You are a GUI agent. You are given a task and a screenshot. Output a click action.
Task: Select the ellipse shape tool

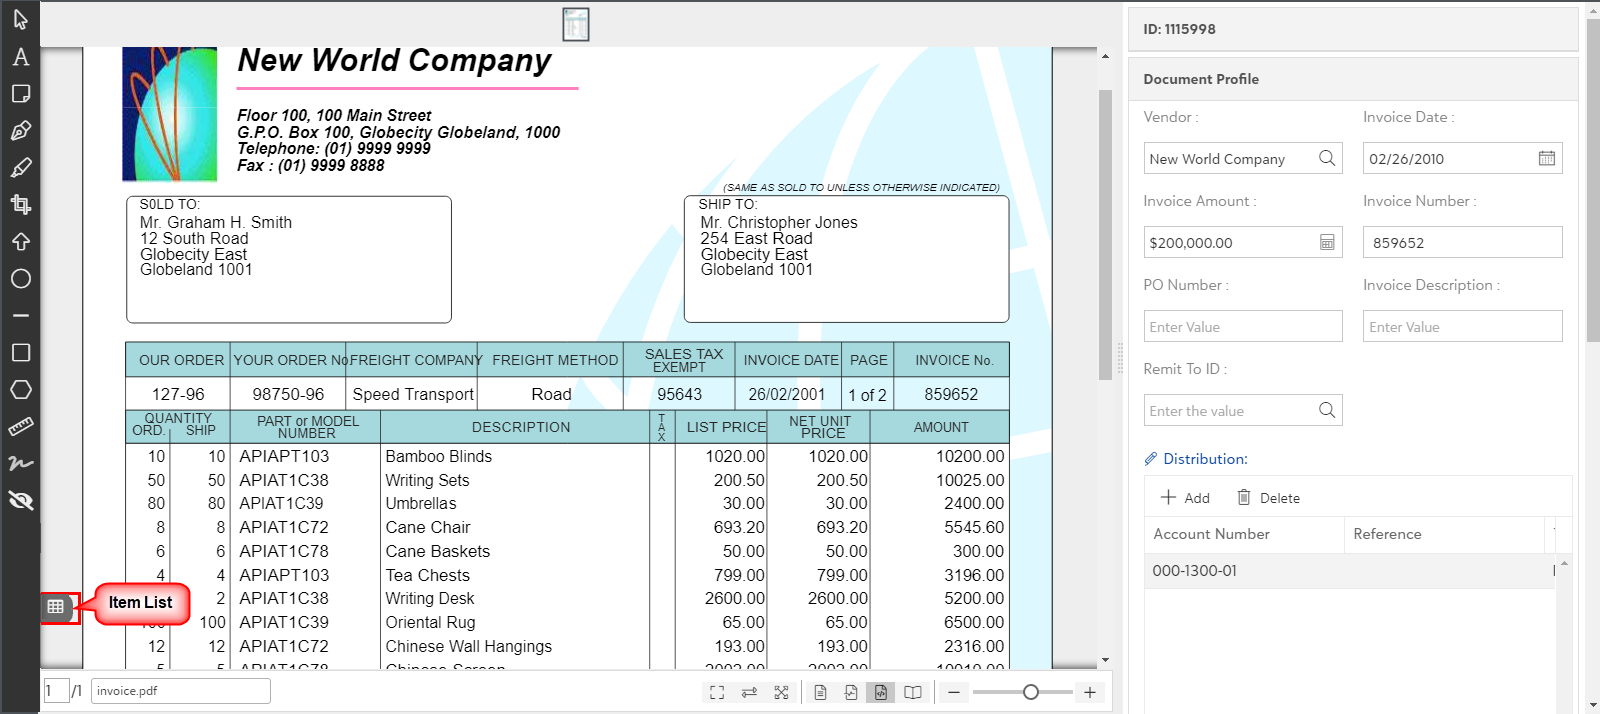point(20,279)
